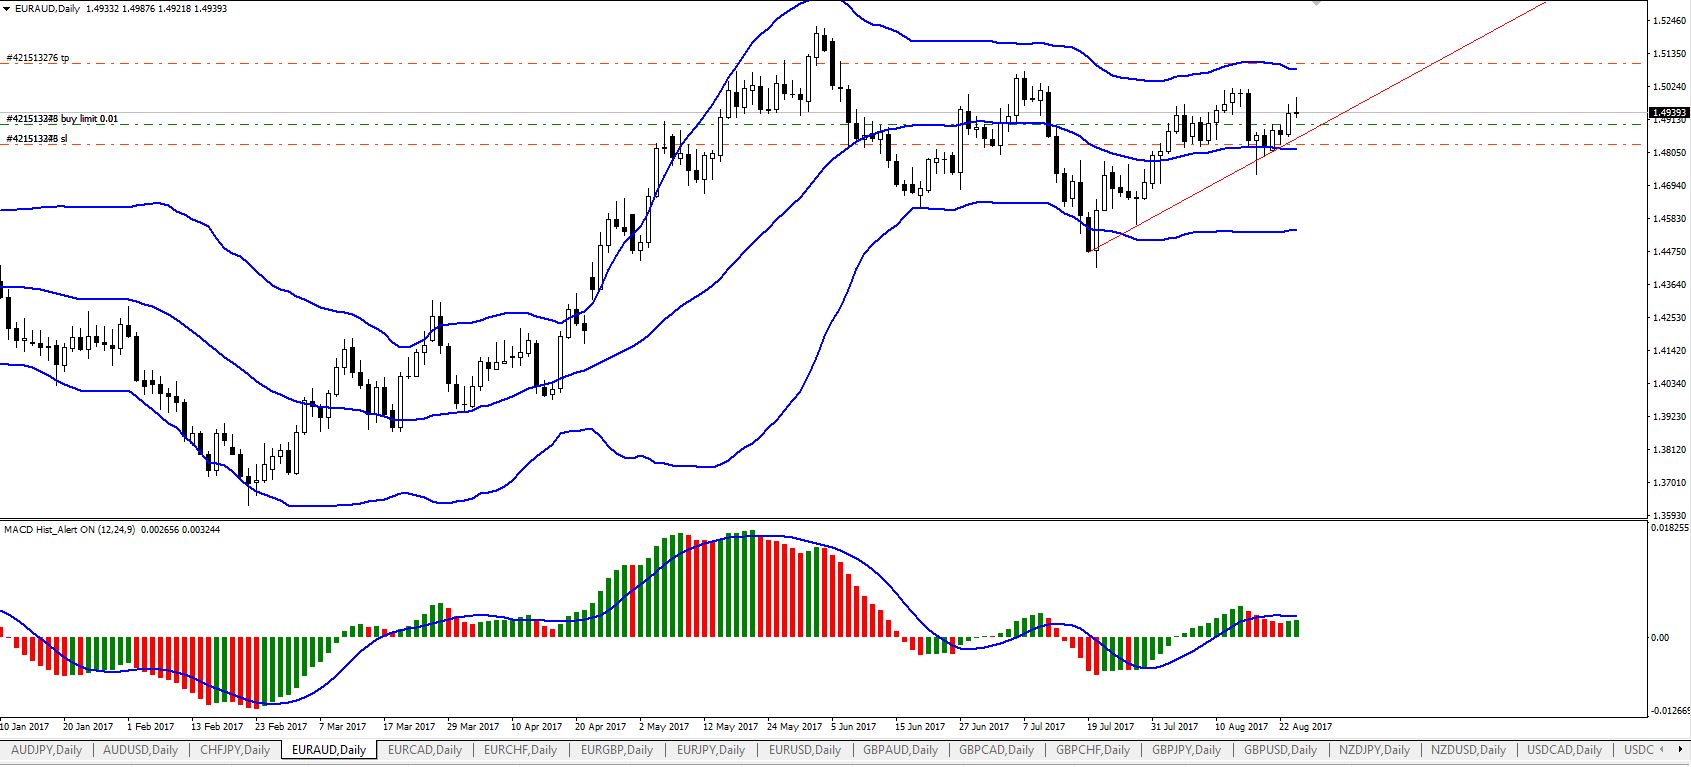The image size is (1691, 767).
Task: Click the 23 Feb 2017 date label
Action: 281,727
